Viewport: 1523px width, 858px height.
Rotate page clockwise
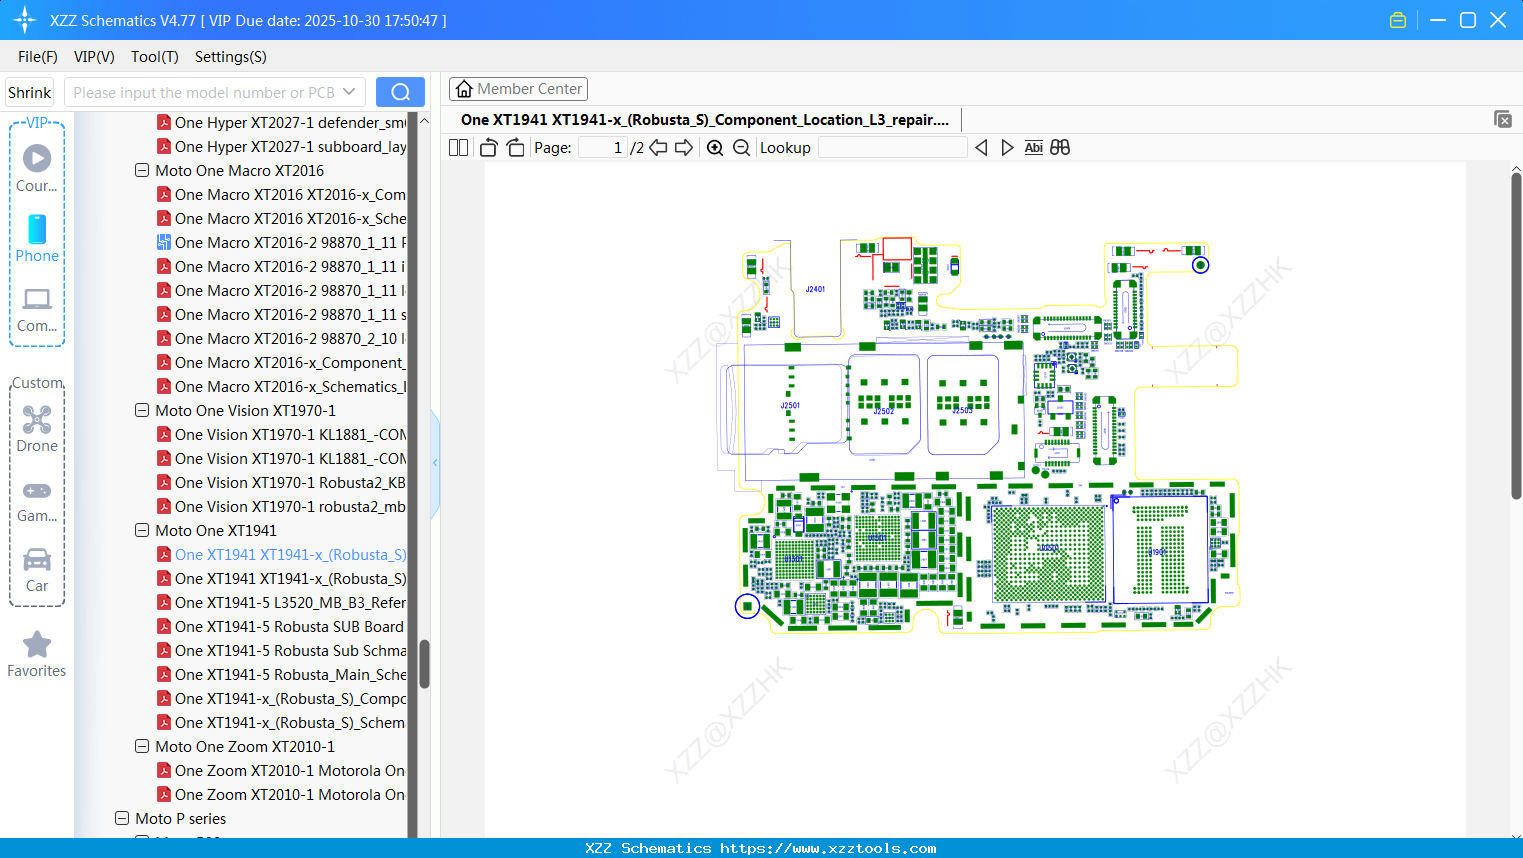pyautogui.click(x=515, y=148)
